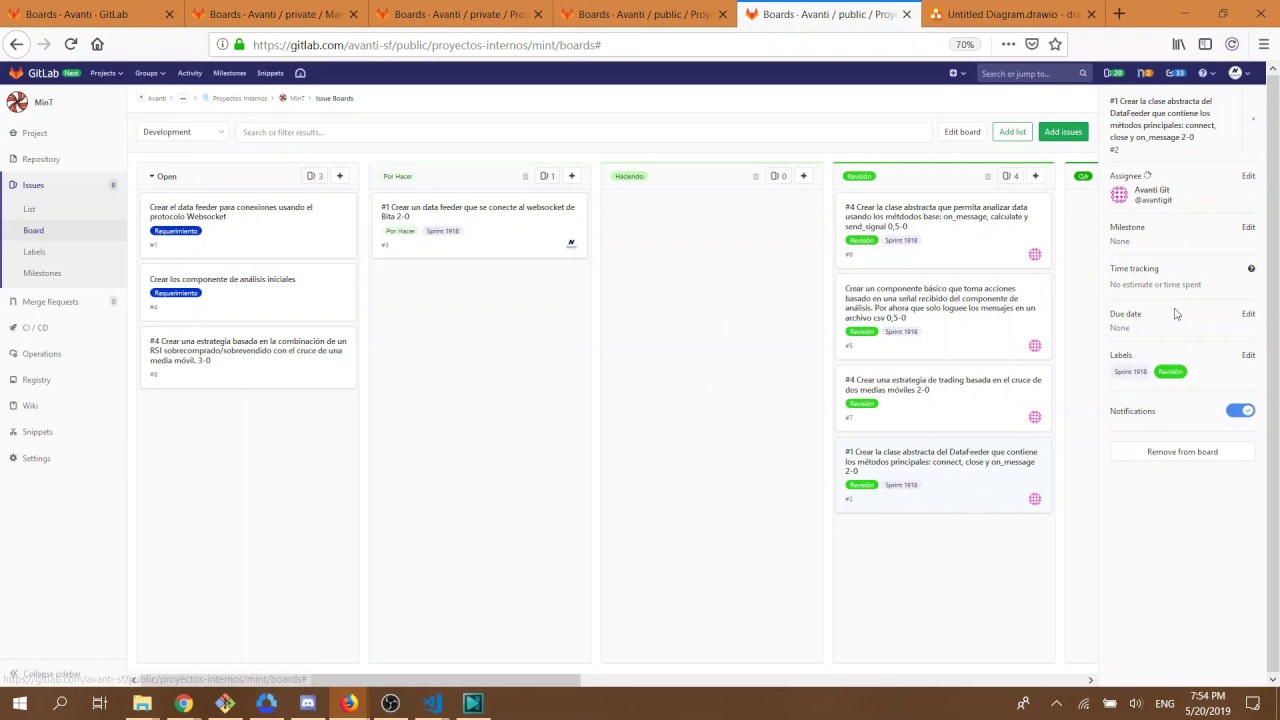The image size is (1280, 720).
Task: Open page actions three-dot menu
Action: [1008, 44]
